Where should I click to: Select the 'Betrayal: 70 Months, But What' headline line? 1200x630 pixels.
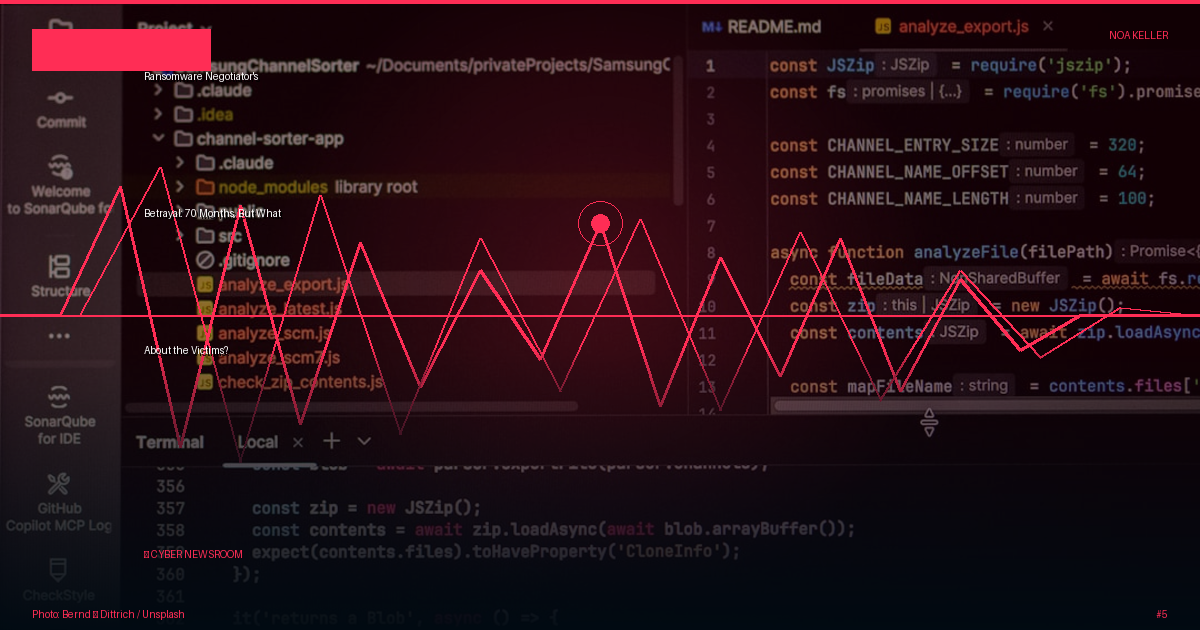pyautogui.click(x=213, y=213)
